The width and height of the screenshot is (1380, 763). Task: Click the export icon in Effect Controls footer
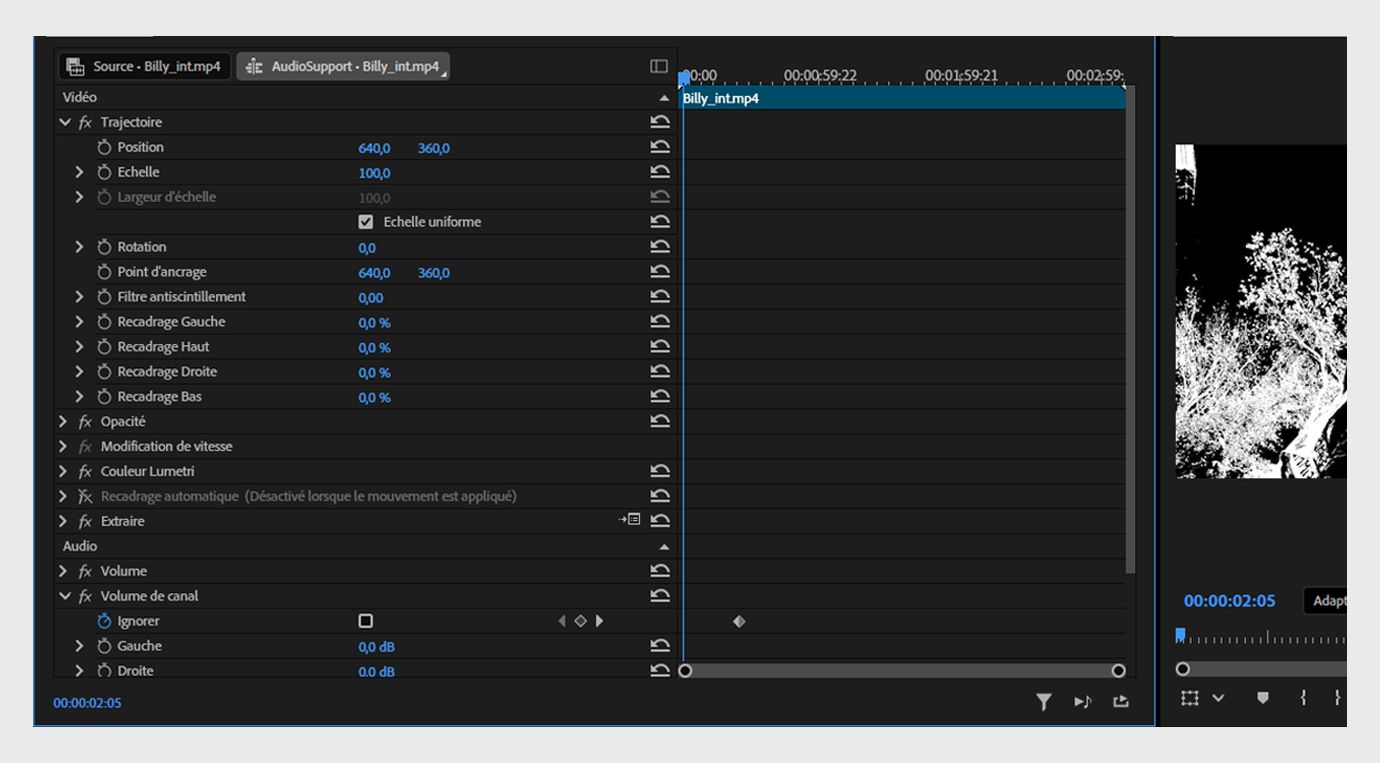1121,702
